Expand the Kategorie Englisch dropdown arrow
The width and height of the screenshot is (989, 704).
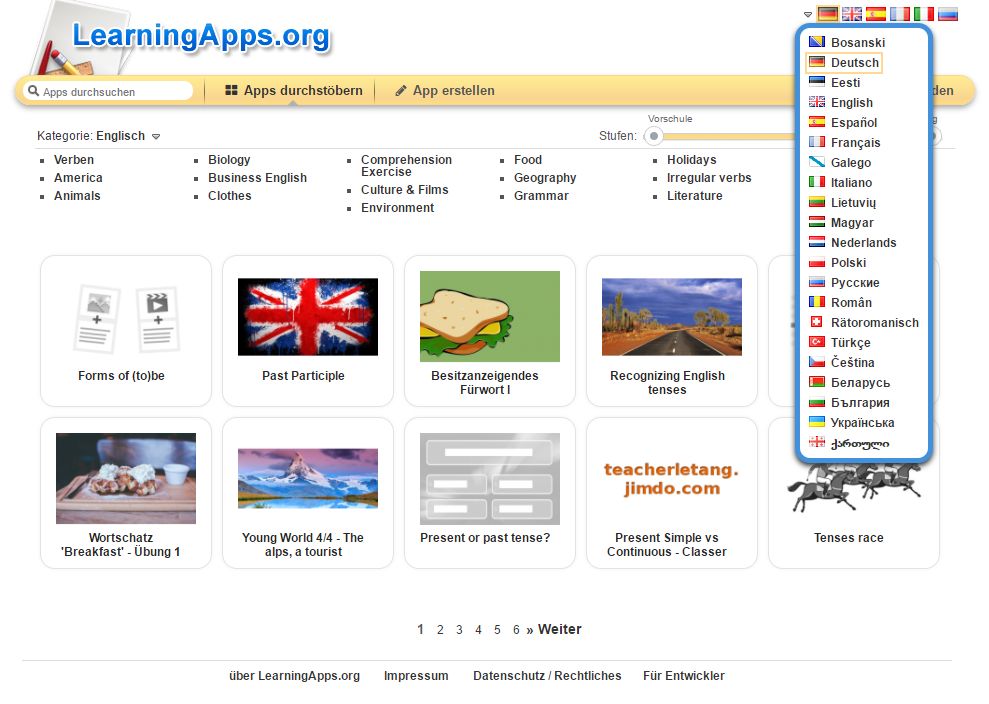click(x=156, y=136)
